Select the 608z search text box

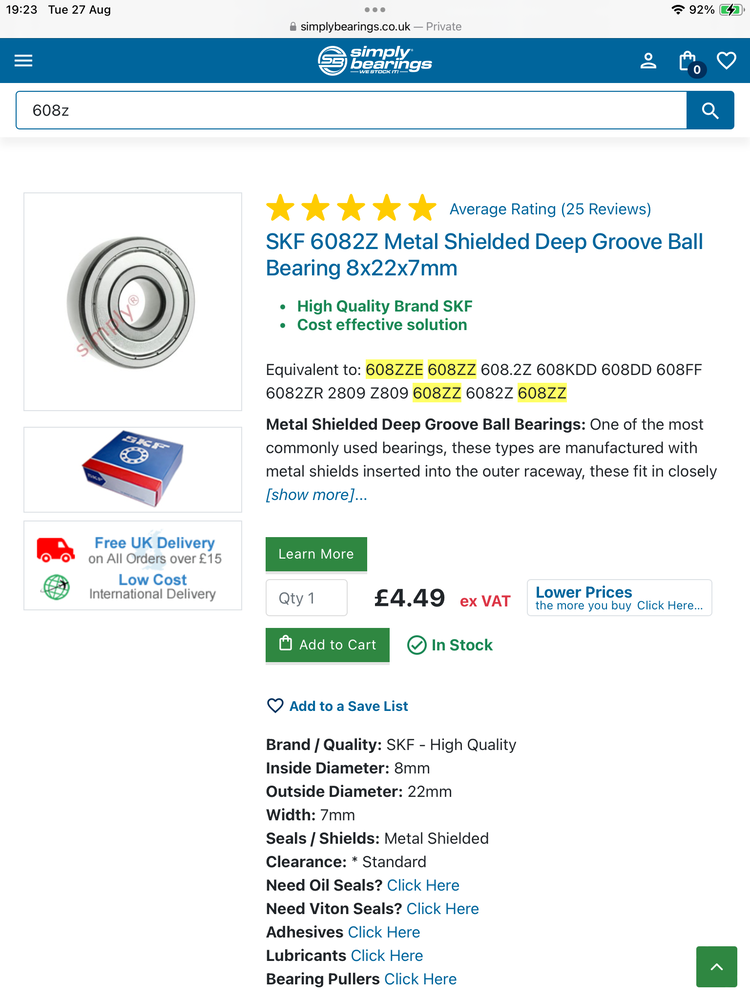pyautogui.click(x=351, y=110)
